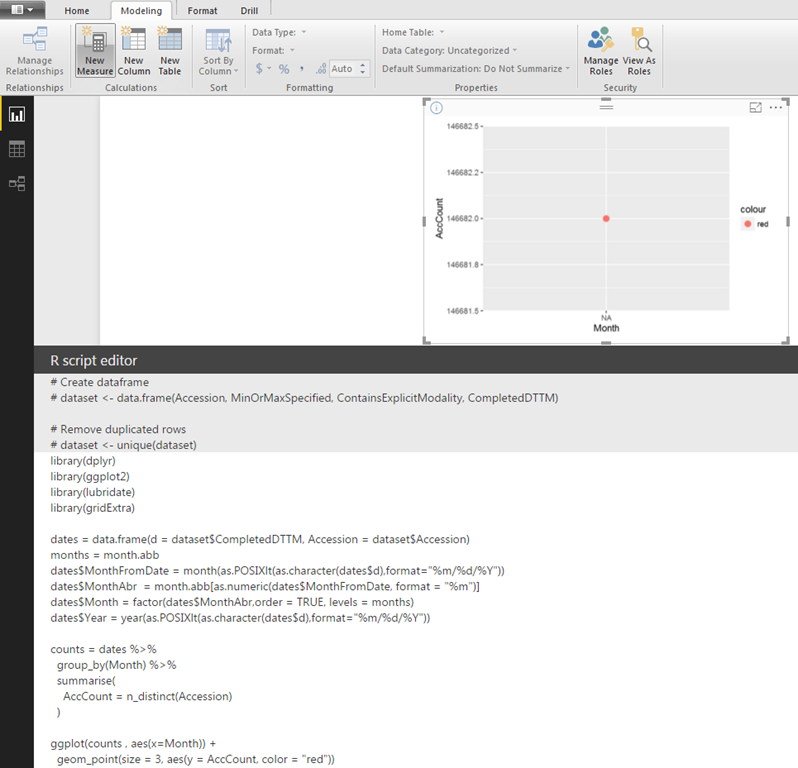Open Relationships view in left sidebar

[16, 184]
